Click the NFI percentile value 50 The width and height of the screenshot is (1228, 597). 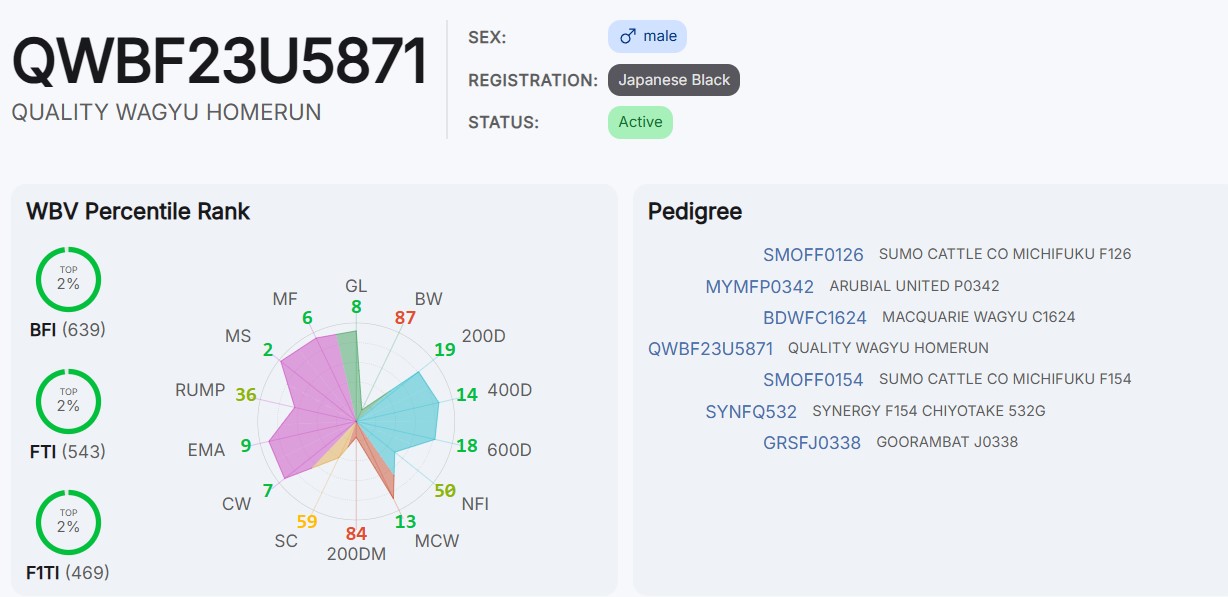[445, 491]
